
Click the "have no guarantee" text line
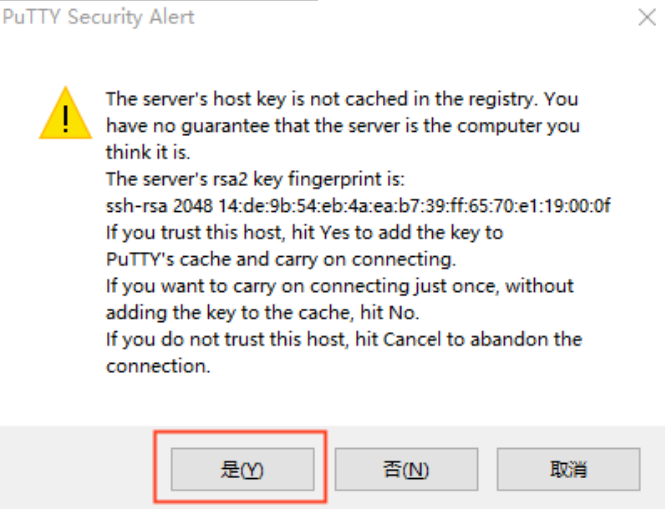point(342,127)
